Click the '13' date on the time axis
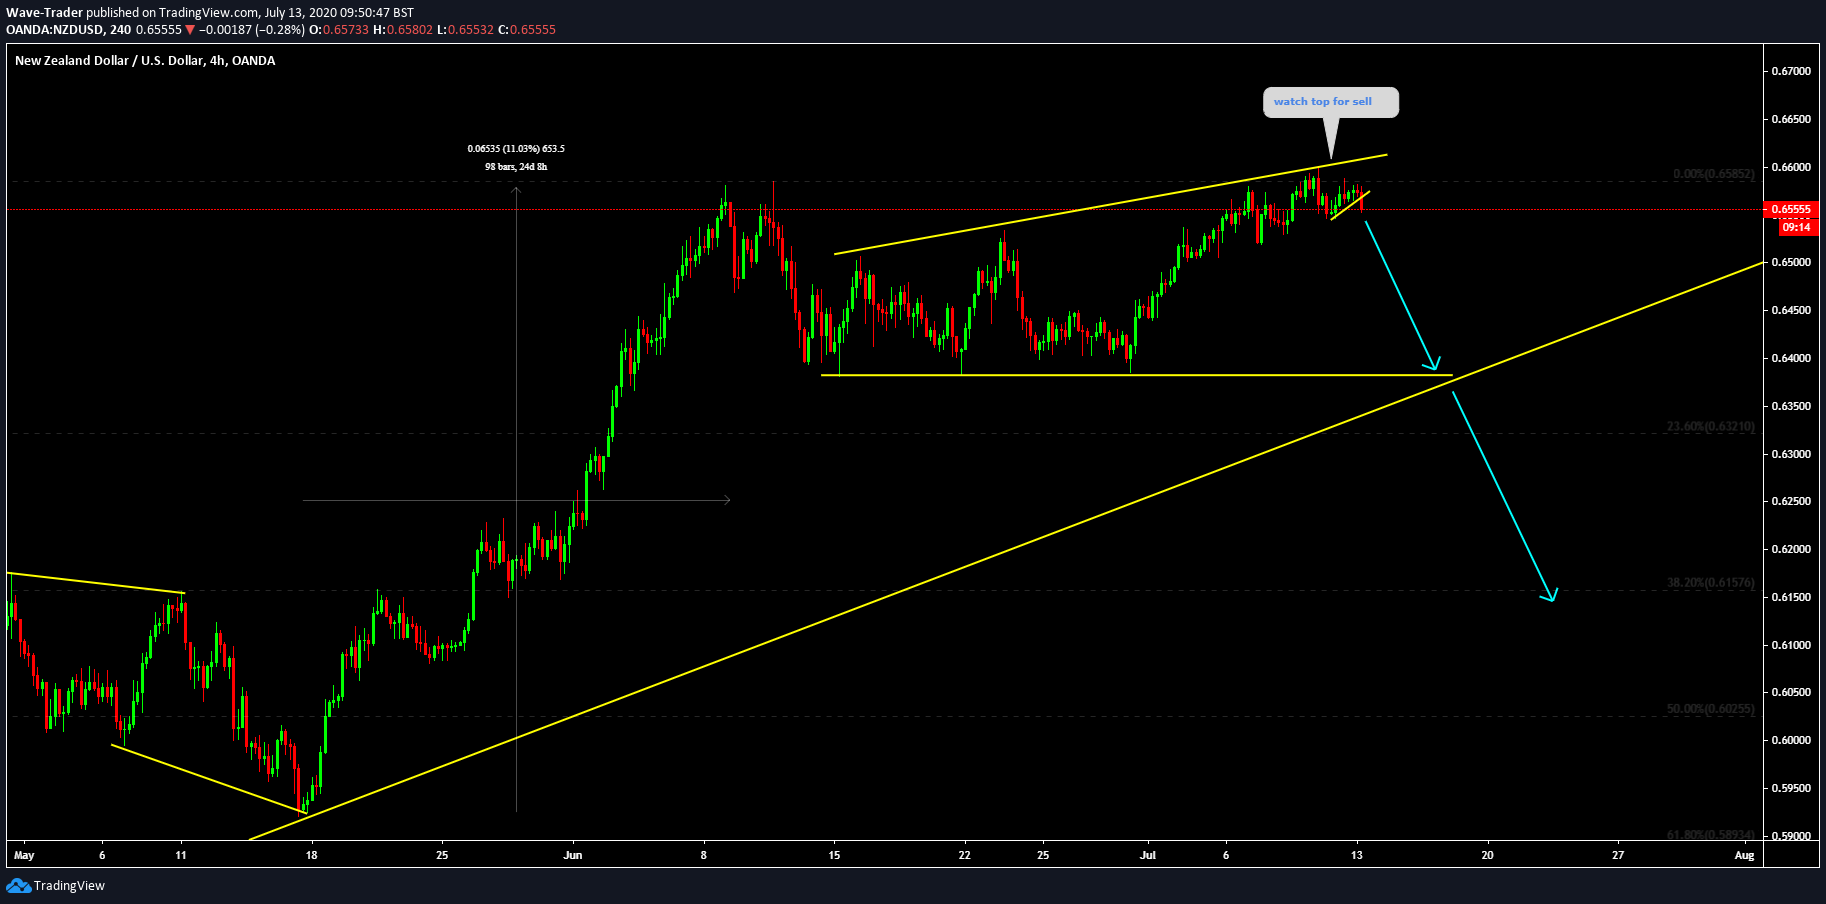Image resolution: width=1826 pixels, height=904 pixels. coord(1357,855)
